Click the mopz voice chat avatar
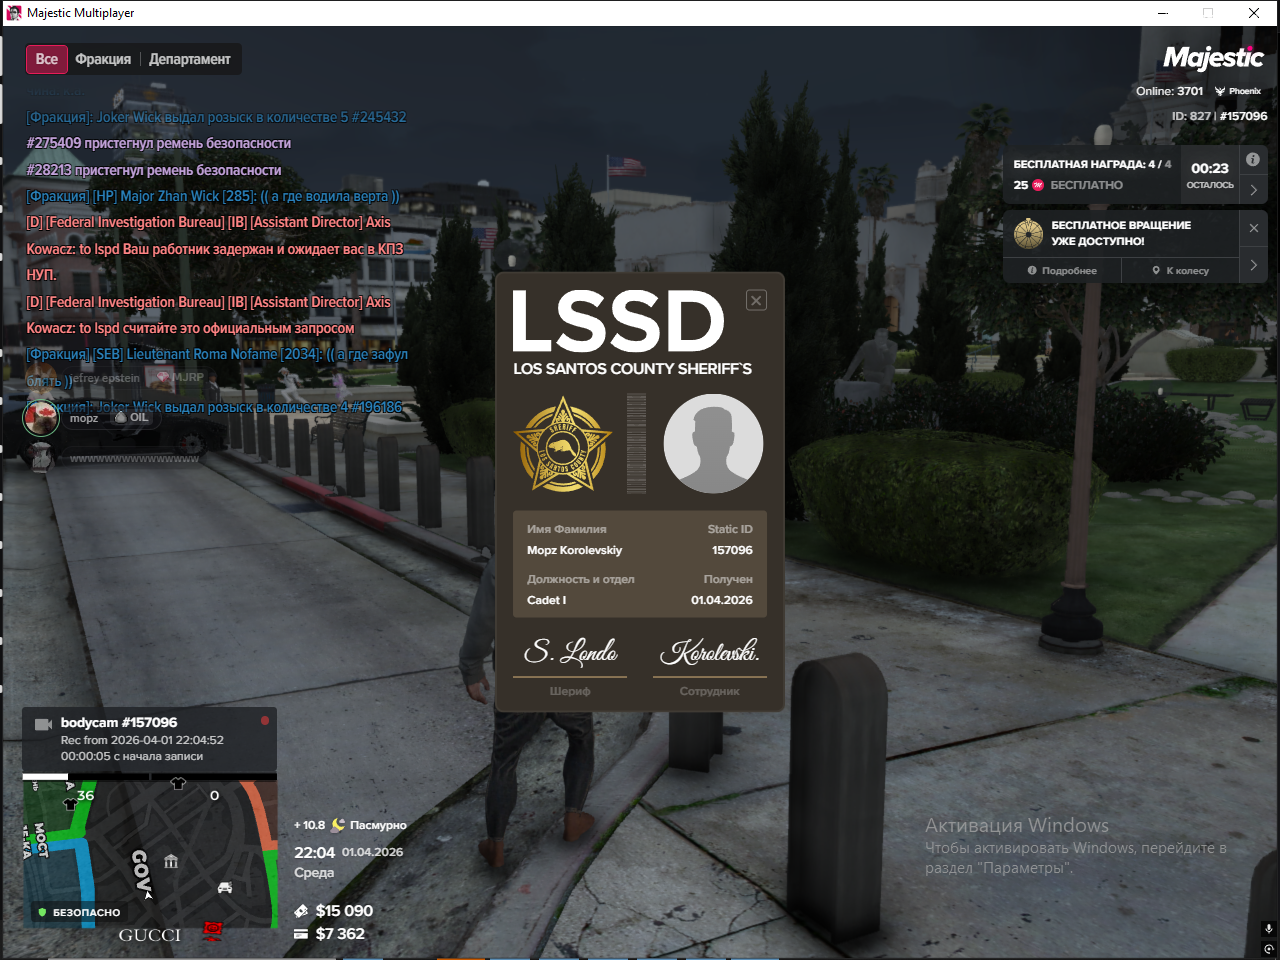The width and height of the screenshot is (1280, 960). click(x=41, y=417)
